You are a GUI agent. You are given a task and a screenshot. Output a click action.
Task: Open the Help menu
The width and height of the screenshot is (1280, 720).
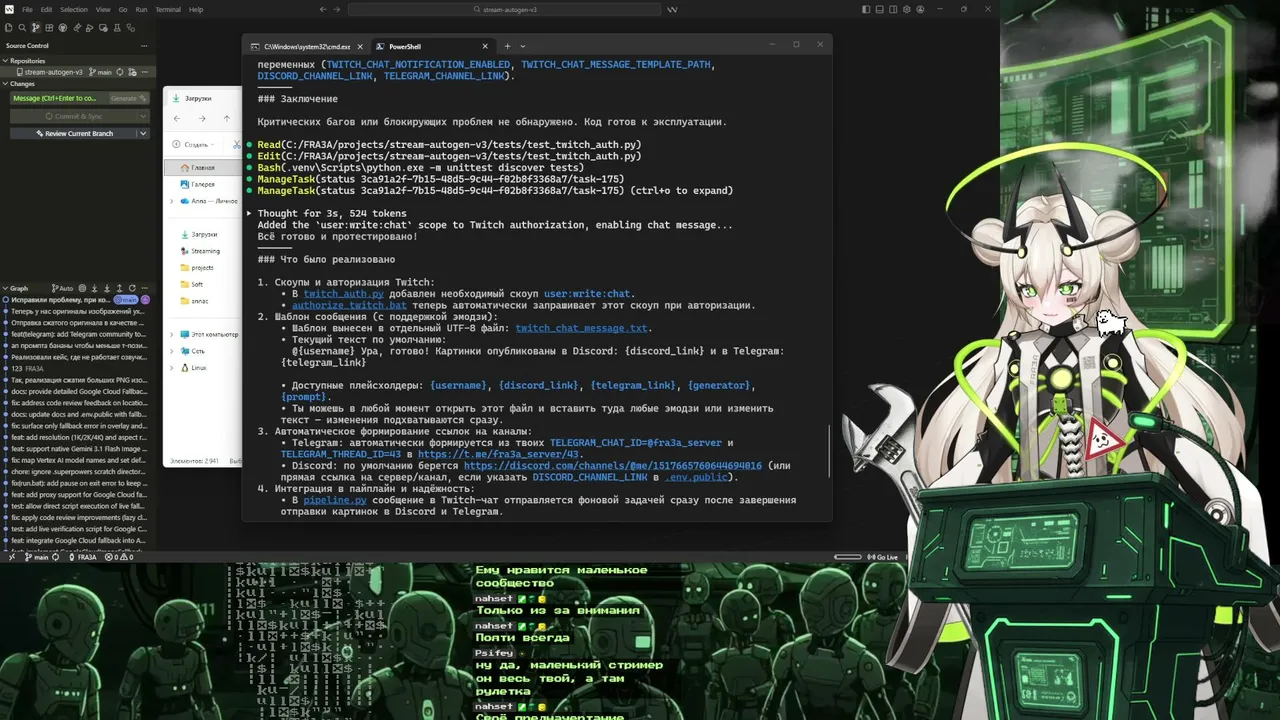pos(196,9)
